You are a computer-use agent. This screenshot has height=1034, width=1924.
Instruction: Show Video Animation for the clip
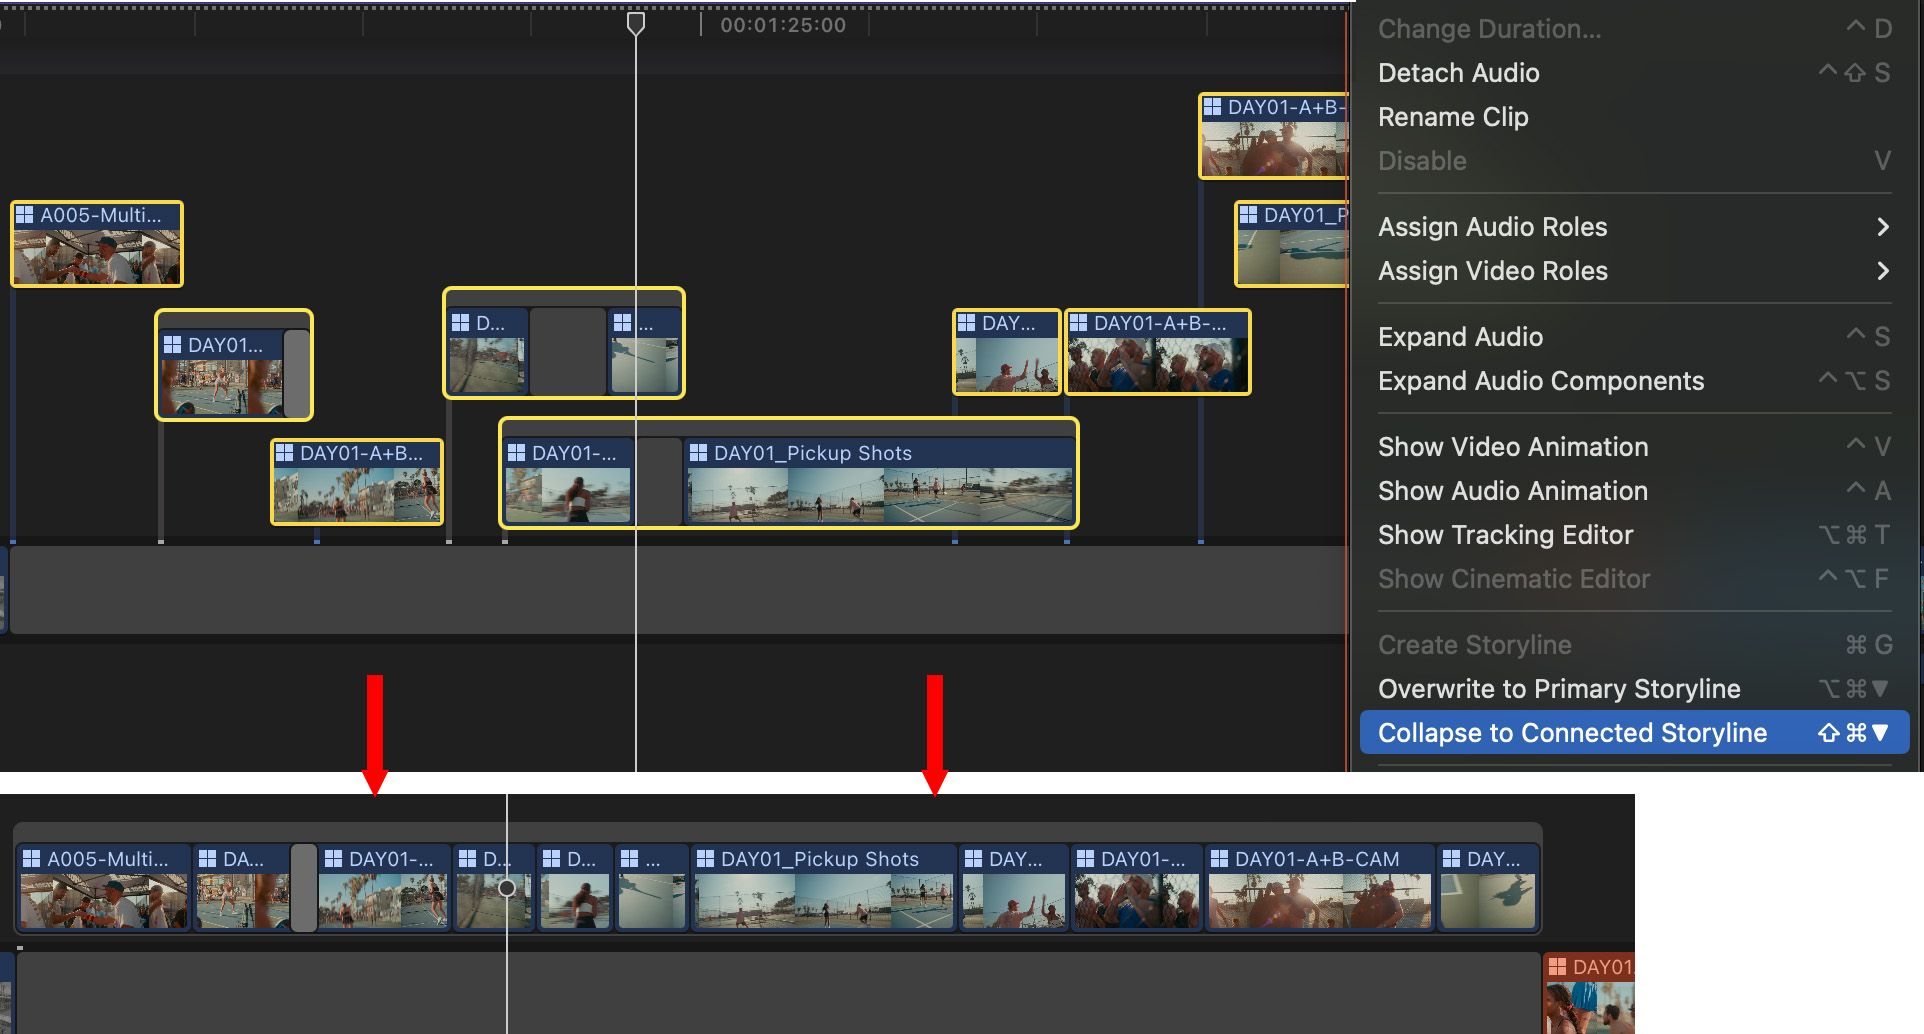pyautogui.click(x=1512, y=447)
